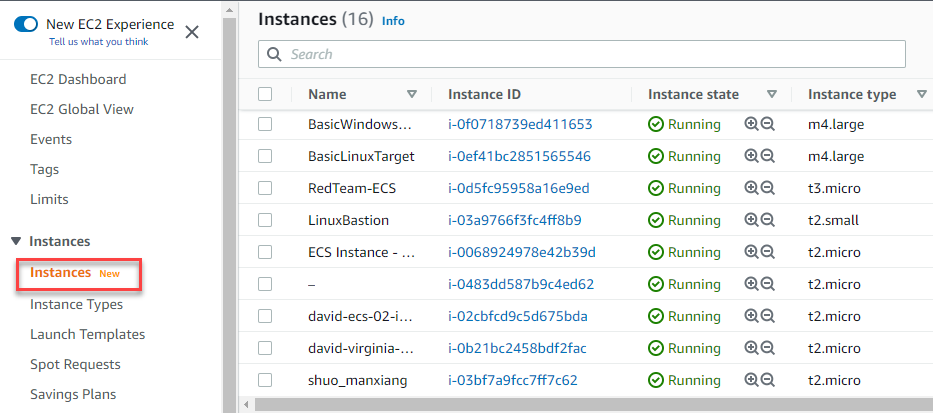Click the search magnifier icon

pyautogui.click(x=274, y=54)
